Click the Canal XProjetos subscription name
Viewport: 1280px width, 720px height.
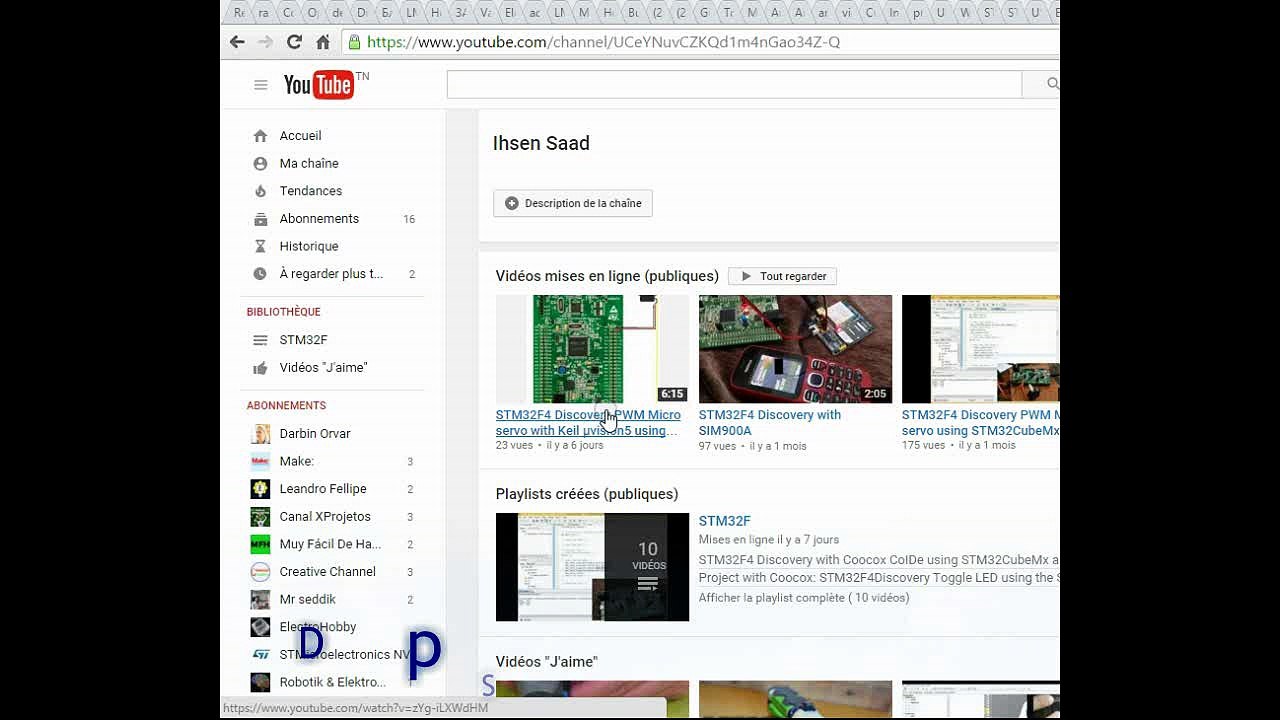pyautogui.click(x=325, y=517)
